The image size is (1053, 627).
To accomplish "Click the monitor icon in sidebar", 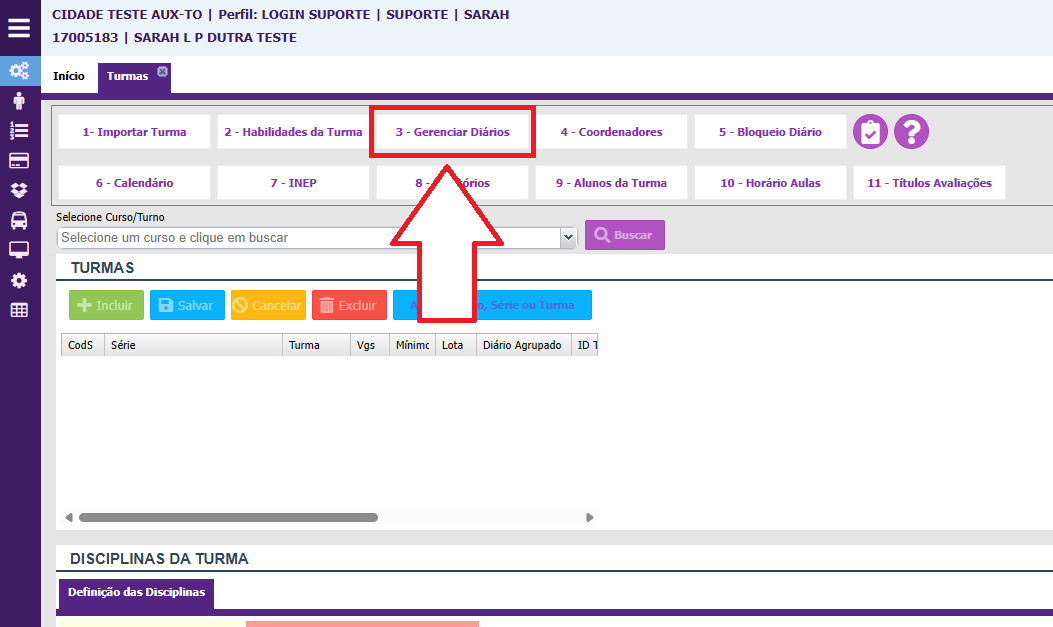I will pyautogui.click(x=19, y=250).
